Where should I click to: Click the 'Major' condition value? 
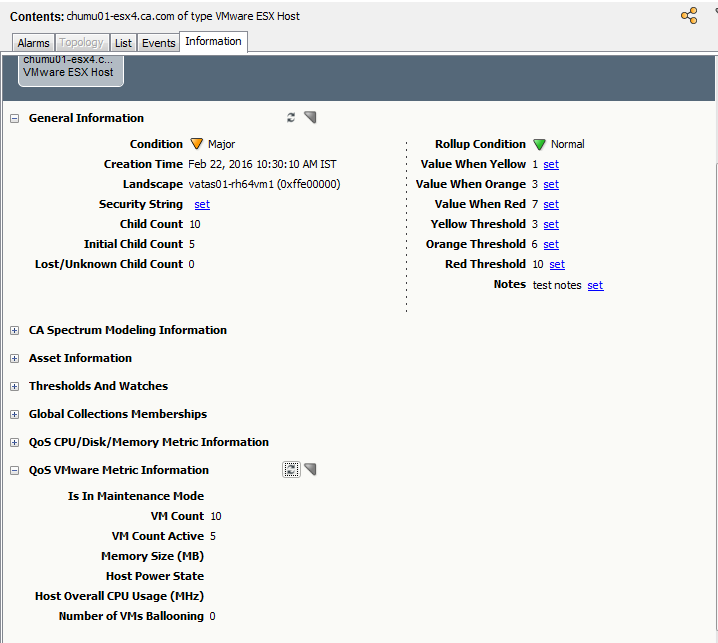(x=221, y=144)
